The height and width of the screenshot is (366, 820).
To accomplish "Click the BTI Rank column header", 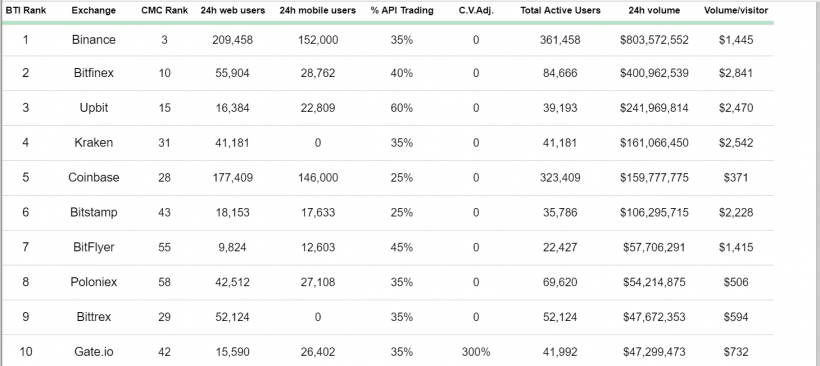I will [x=26, y=10].
